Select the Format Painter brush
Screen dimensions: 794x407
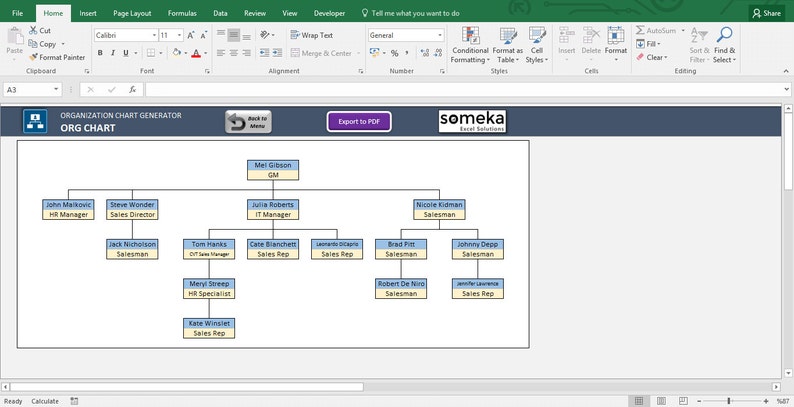point(33,57)
